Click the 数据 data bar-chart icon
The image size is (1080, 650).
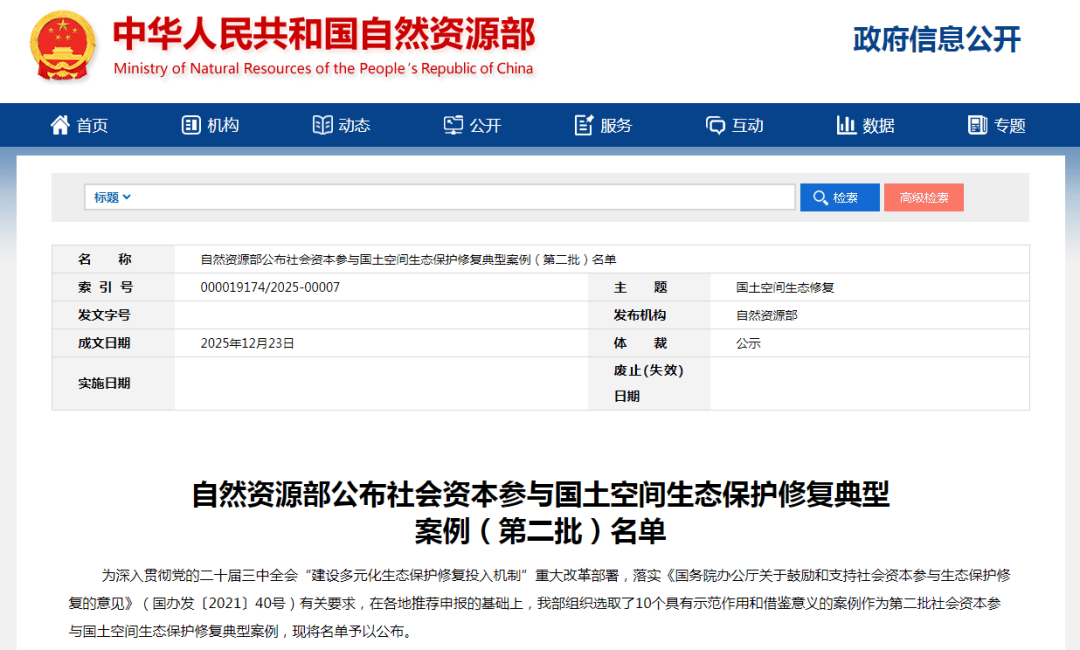pos(846,125)
